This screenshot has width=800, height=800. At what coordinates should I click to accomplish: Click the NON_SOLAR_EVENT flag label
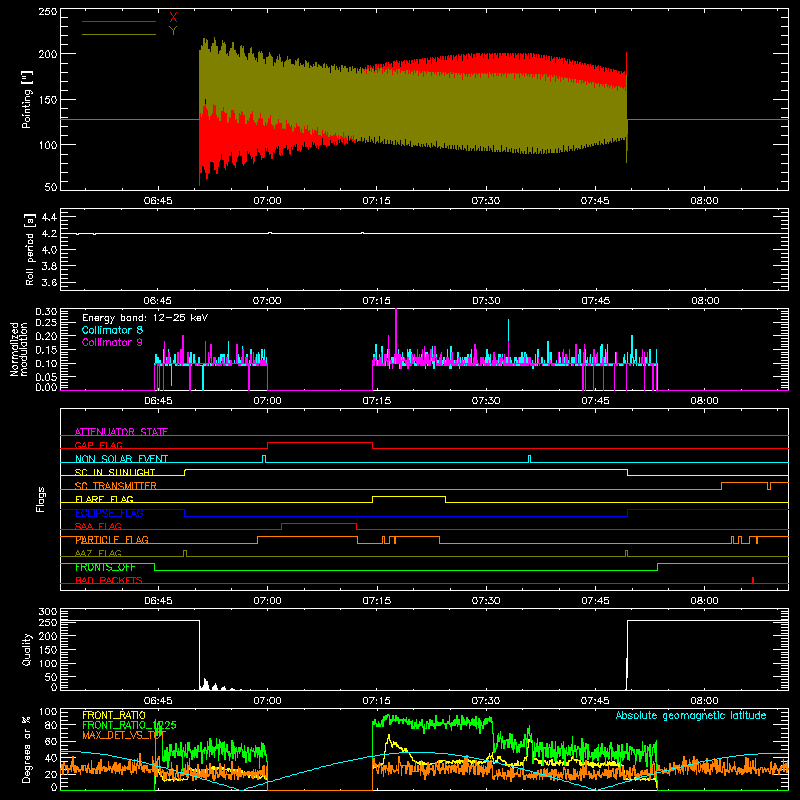[121, 459]
